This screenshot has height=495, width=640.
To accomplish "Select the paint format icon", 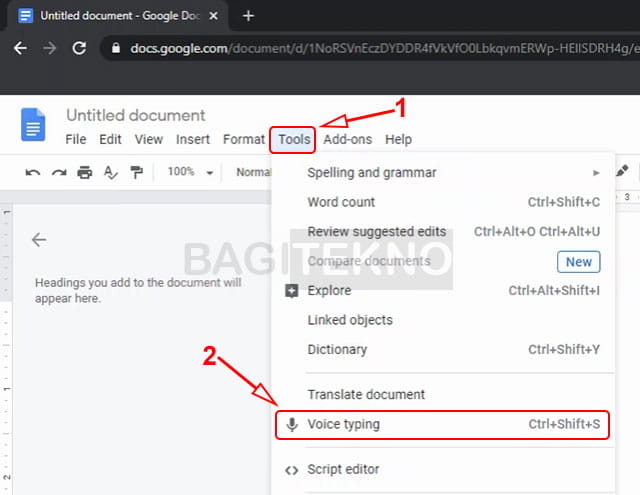I will [x=136, y=172].
